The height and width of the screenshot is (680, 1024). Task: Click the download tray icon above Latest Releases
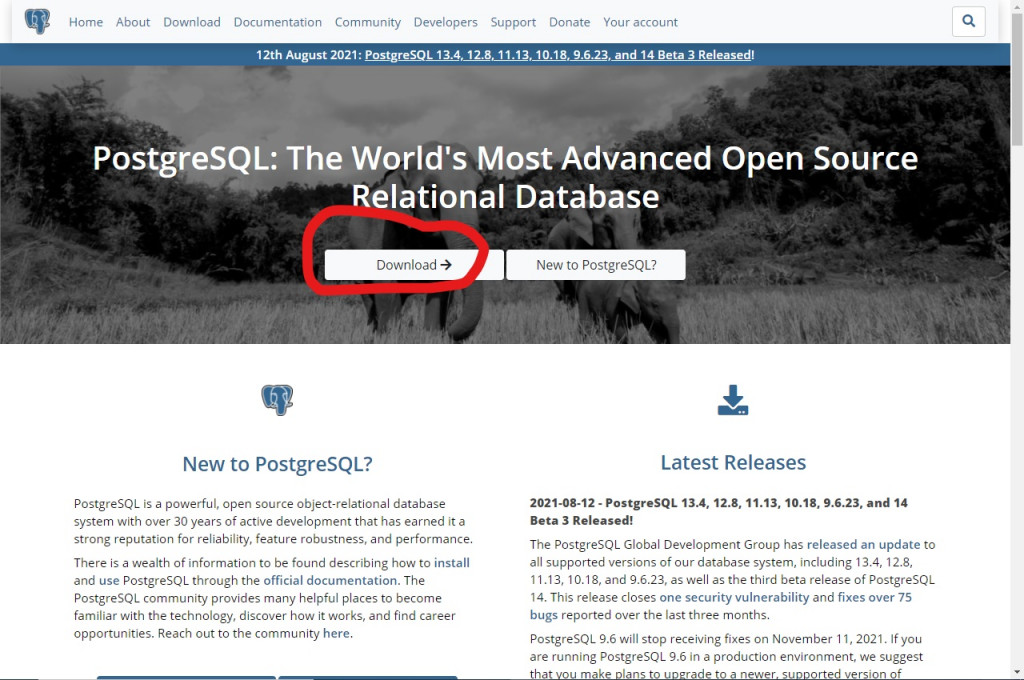pos(733,400)
